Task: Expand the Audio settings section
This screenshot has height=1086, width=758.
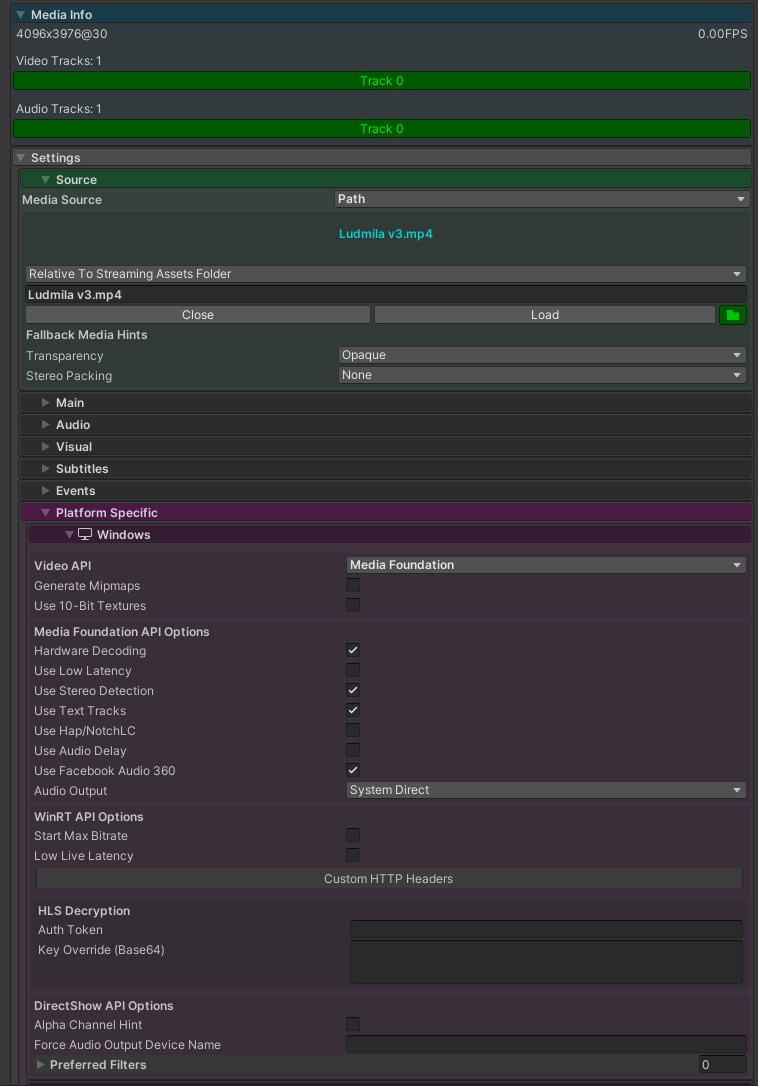Action: click(x=46, y=424)
